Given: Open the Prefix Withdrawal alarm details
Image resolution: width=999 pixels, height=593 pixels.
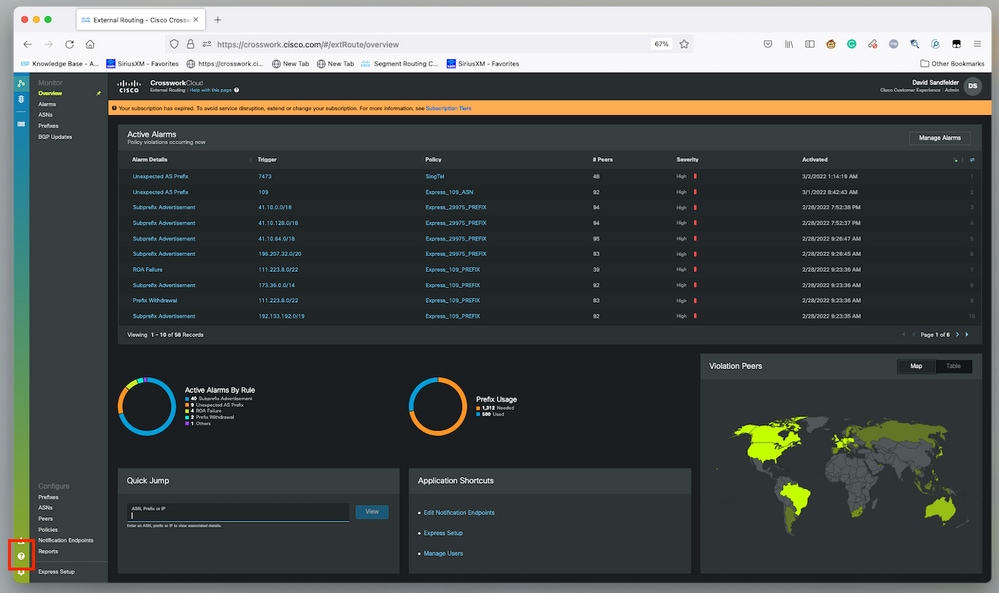Looking at the screenshot, I should point(155,301).
